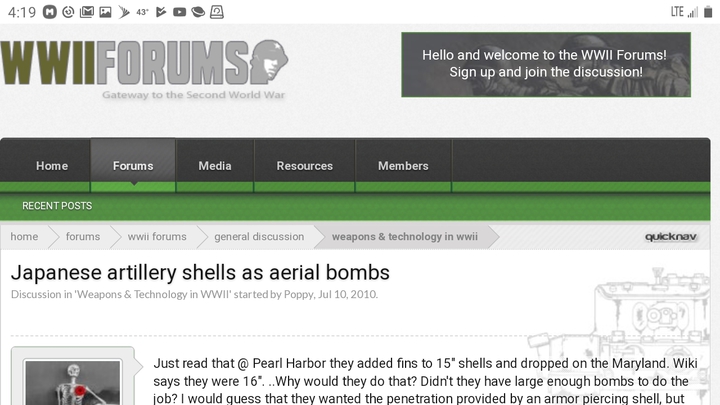Open the YouTube notification icon in status bar
The image size is (720, 405).
pos(180,12)
